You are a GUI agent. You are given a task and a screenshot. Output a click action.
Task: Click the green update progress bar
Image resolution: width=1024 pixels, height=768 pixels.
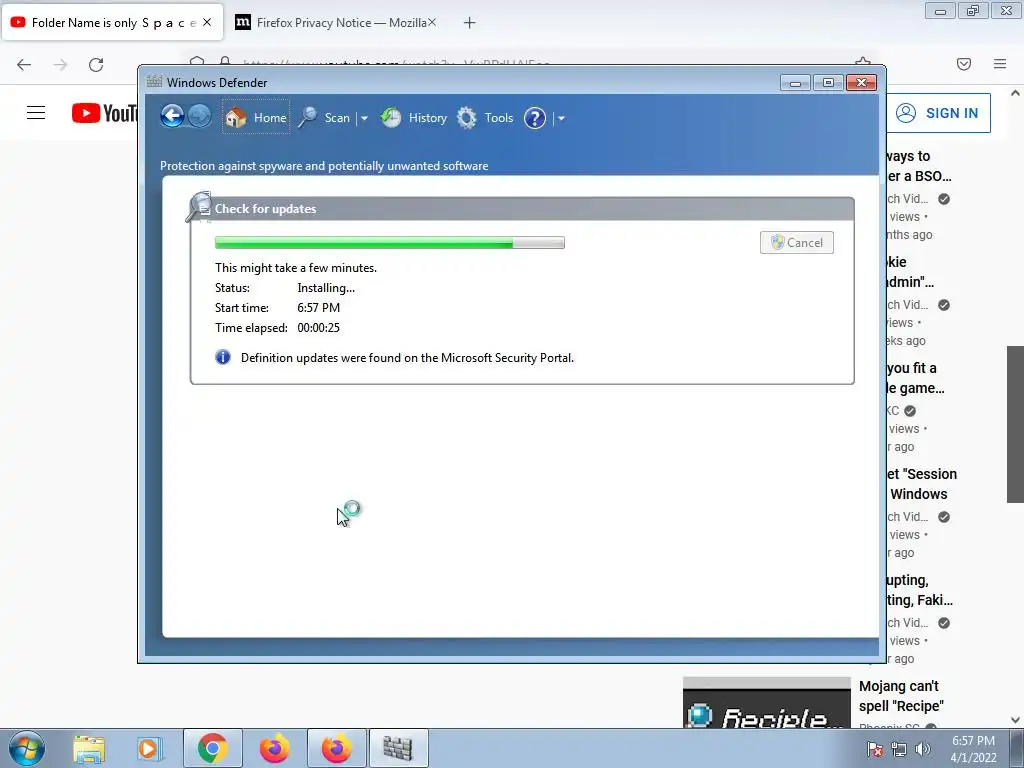(389, 243)
